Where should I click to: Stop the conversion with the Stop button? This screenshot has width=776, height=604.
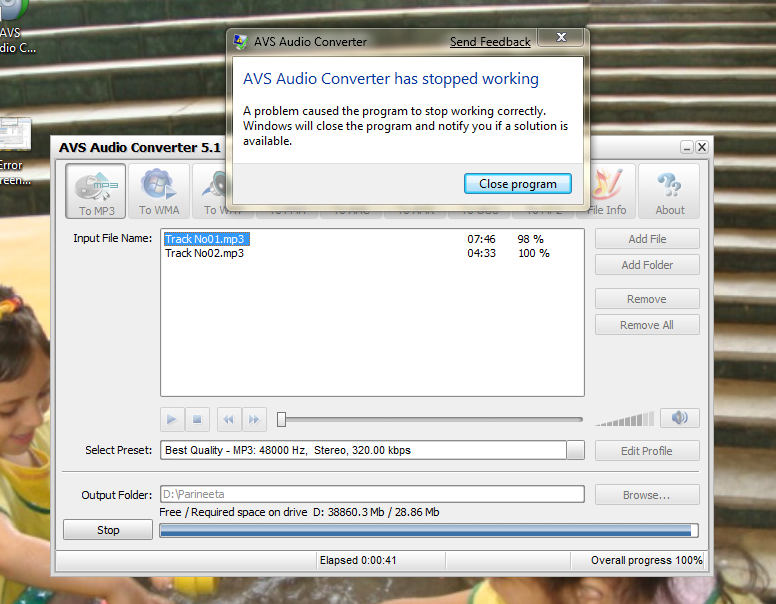108,530
